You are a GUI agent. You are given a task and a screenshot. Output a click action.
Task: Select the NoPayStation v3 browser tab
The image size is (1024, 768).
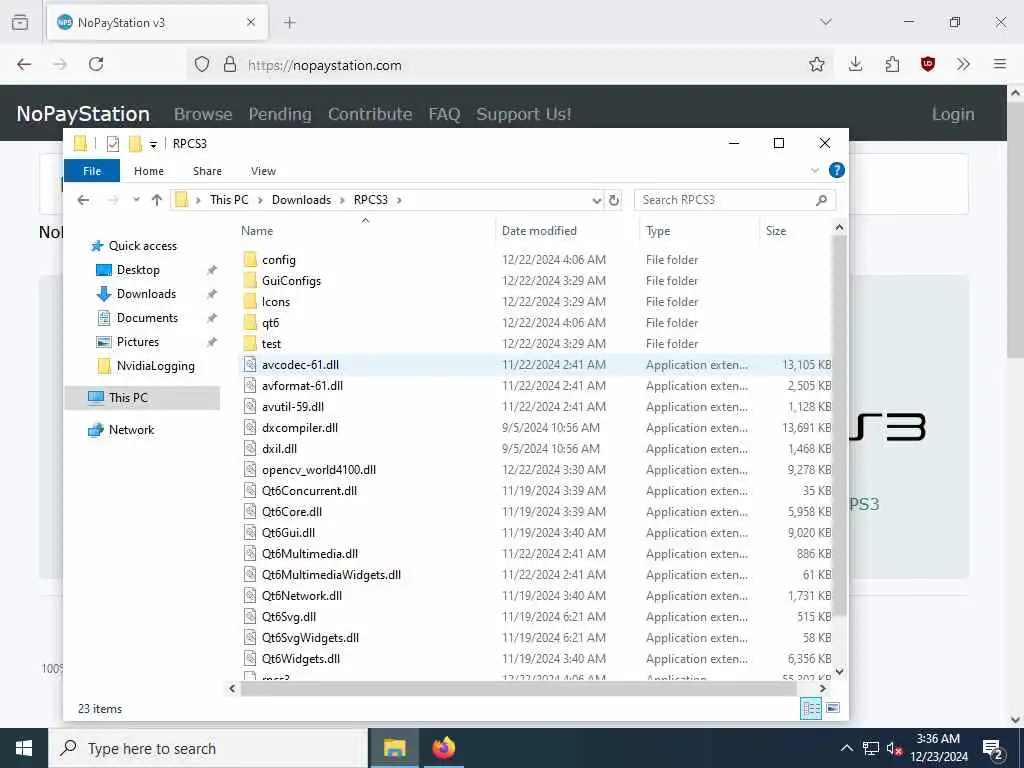(157, 23)
